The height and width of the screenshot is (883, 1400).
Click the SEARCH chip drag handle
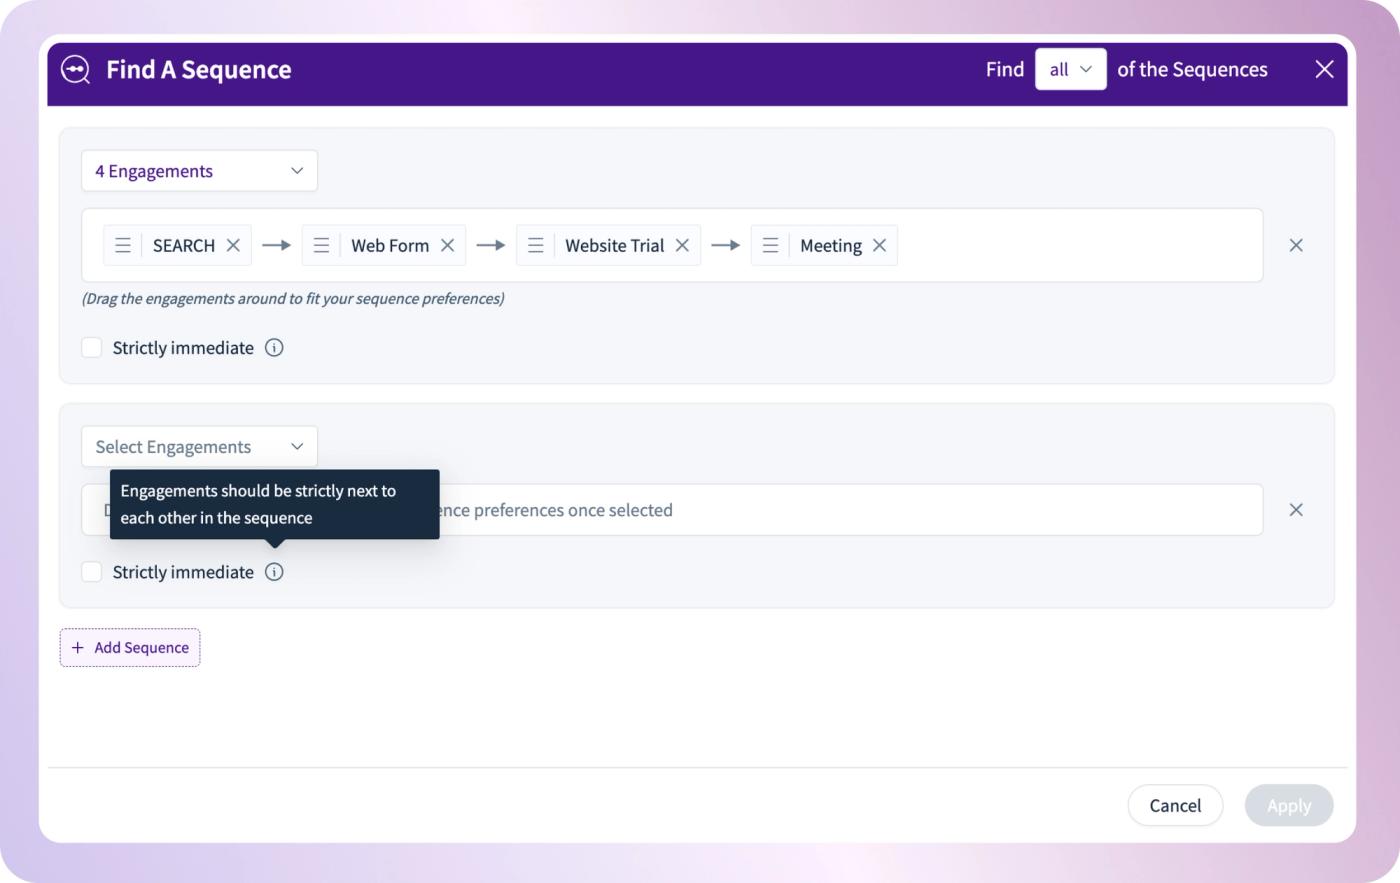point(123,245)
